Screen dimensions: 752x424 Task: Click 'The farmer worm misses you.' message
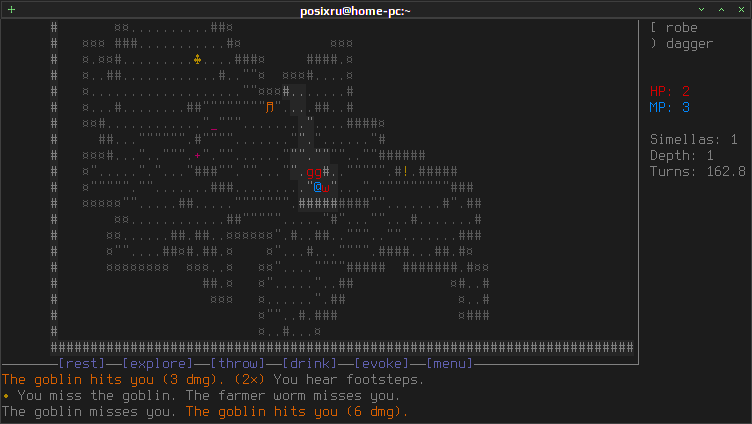tap(293, 396)
